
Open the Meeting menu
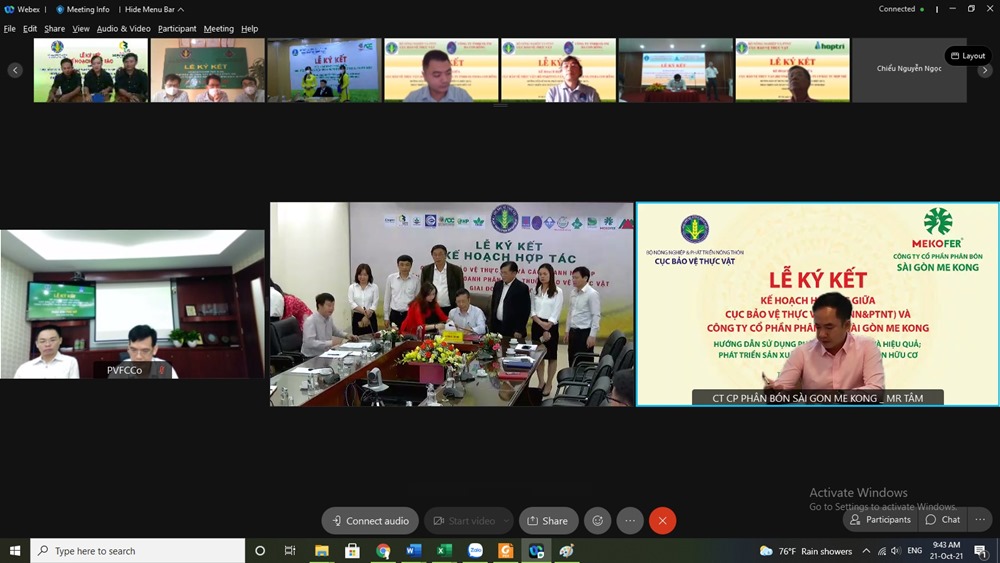coord(219,29)
